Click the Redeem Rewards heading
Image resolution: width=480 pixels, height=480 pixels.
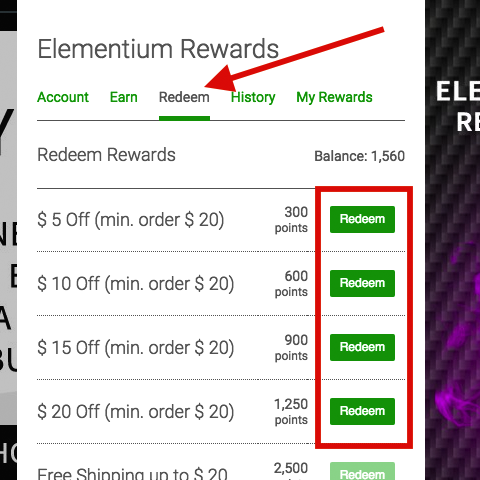click(x=106, y=155)
